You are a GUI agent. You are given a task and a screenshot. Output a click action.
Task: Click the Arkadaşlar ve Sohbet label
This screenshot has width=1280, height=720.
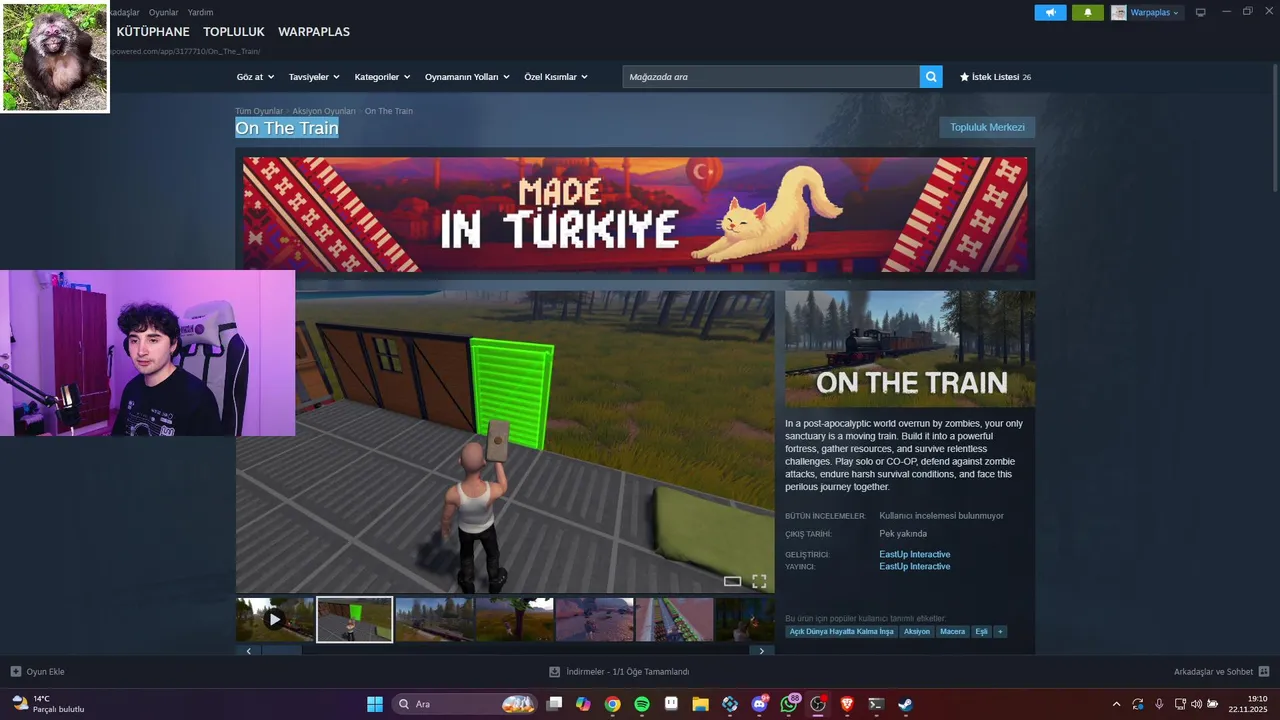tap(1213, 672)
